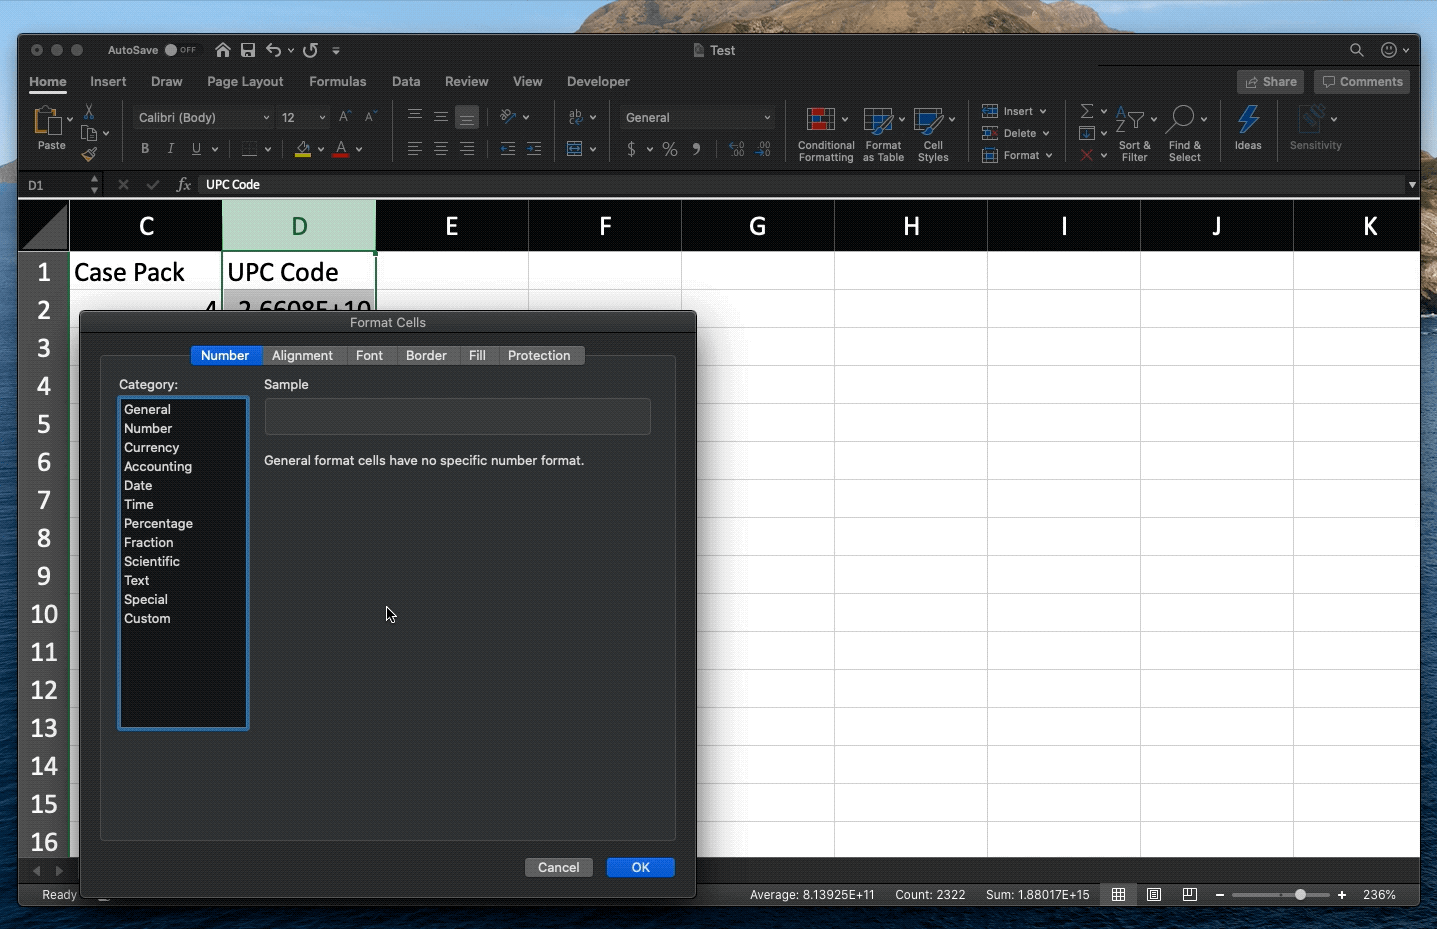Open the font size dropdown
Viewport: 1437px width, 929px height.
322,118
